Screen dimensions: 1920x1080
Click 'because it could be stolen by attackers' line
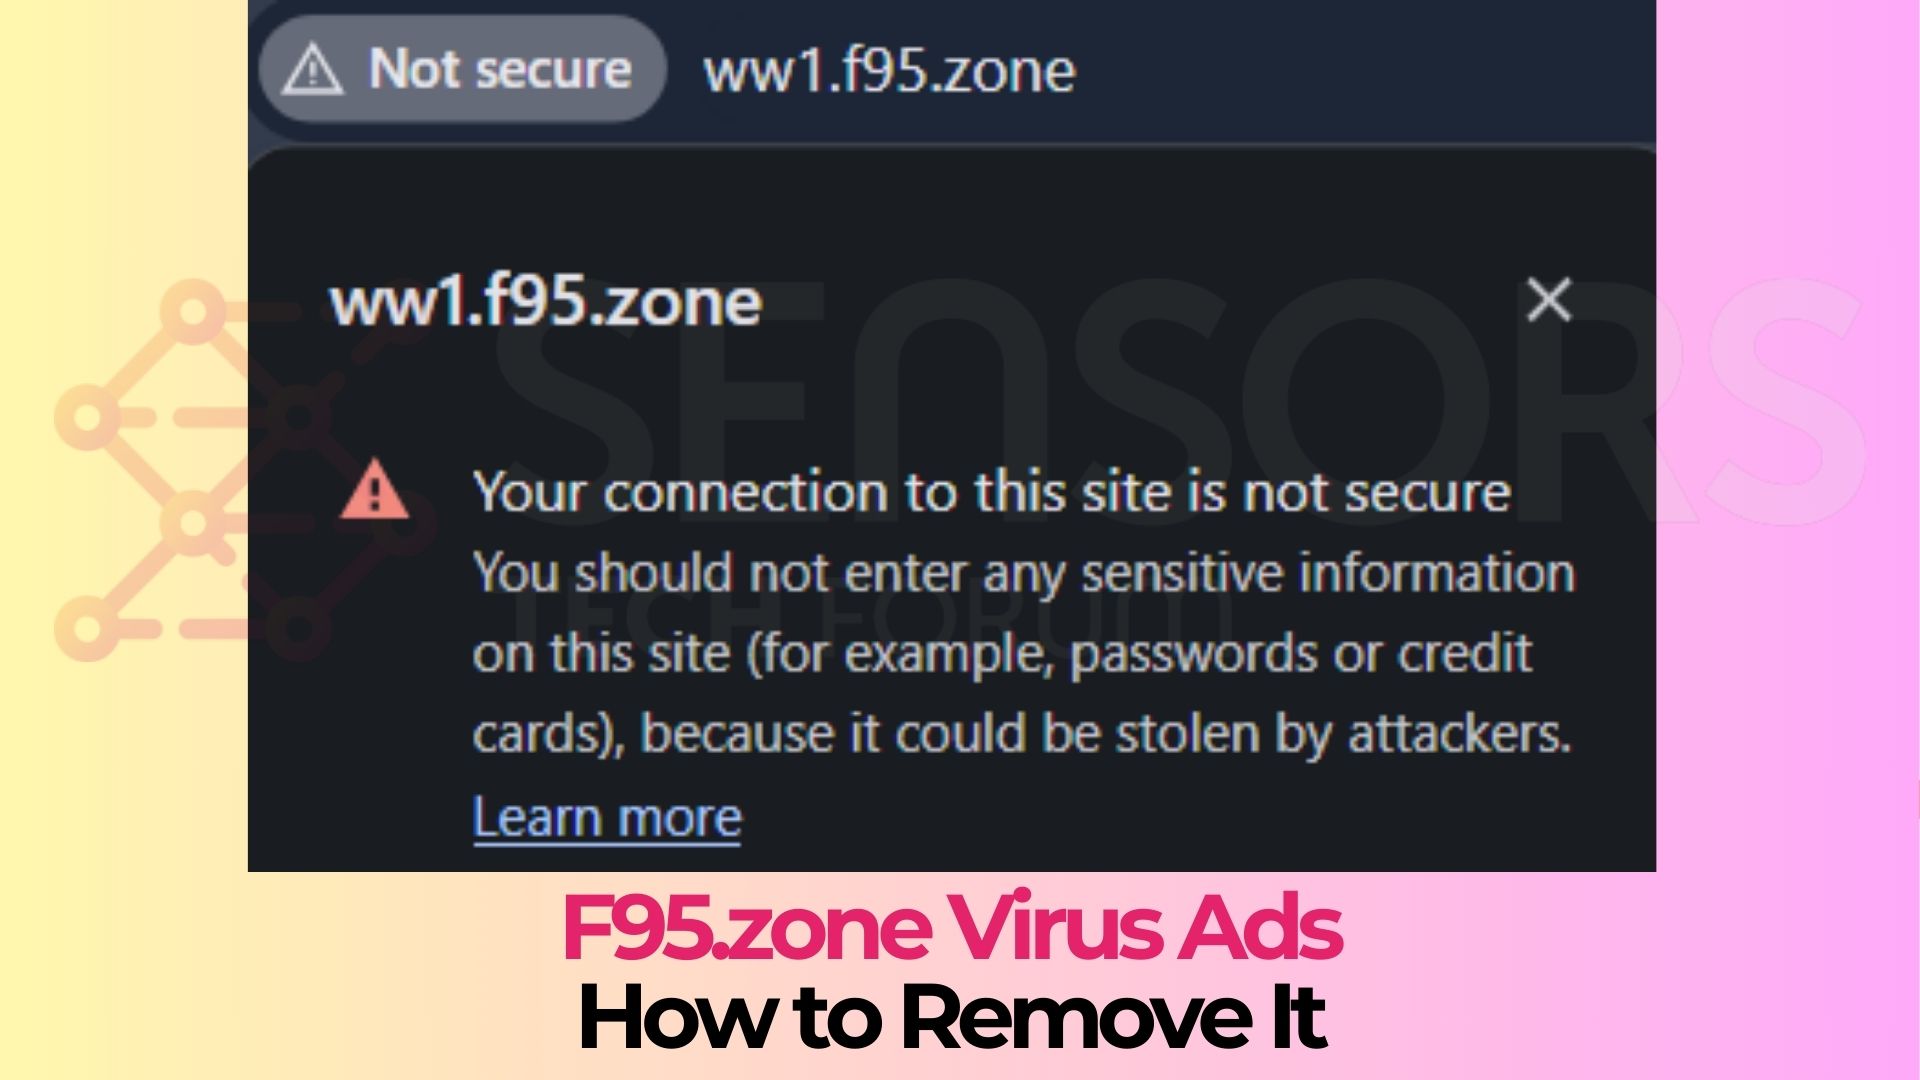1105,734
